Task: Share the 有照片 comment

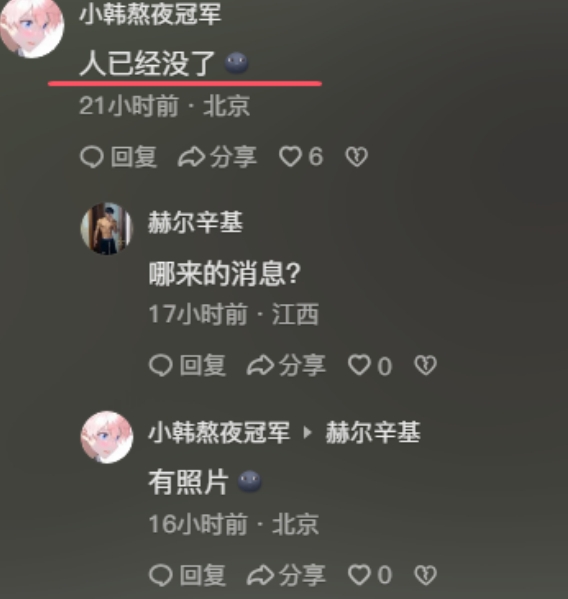Action: click(260, 575)
